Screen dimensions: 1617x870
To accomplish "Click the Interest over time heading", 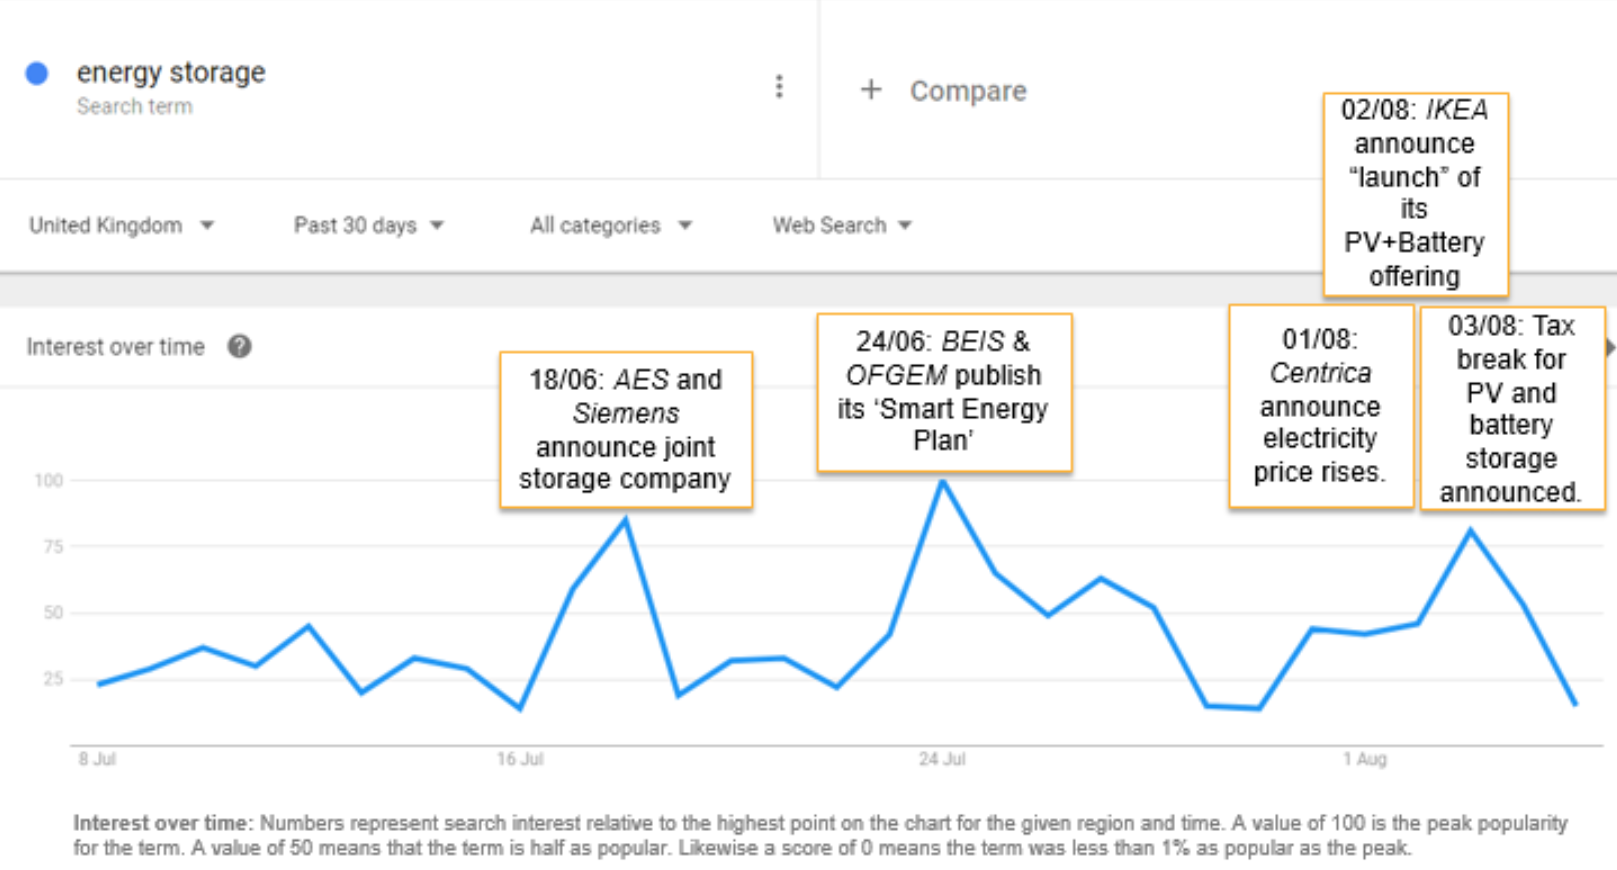I will click(115, 347).
